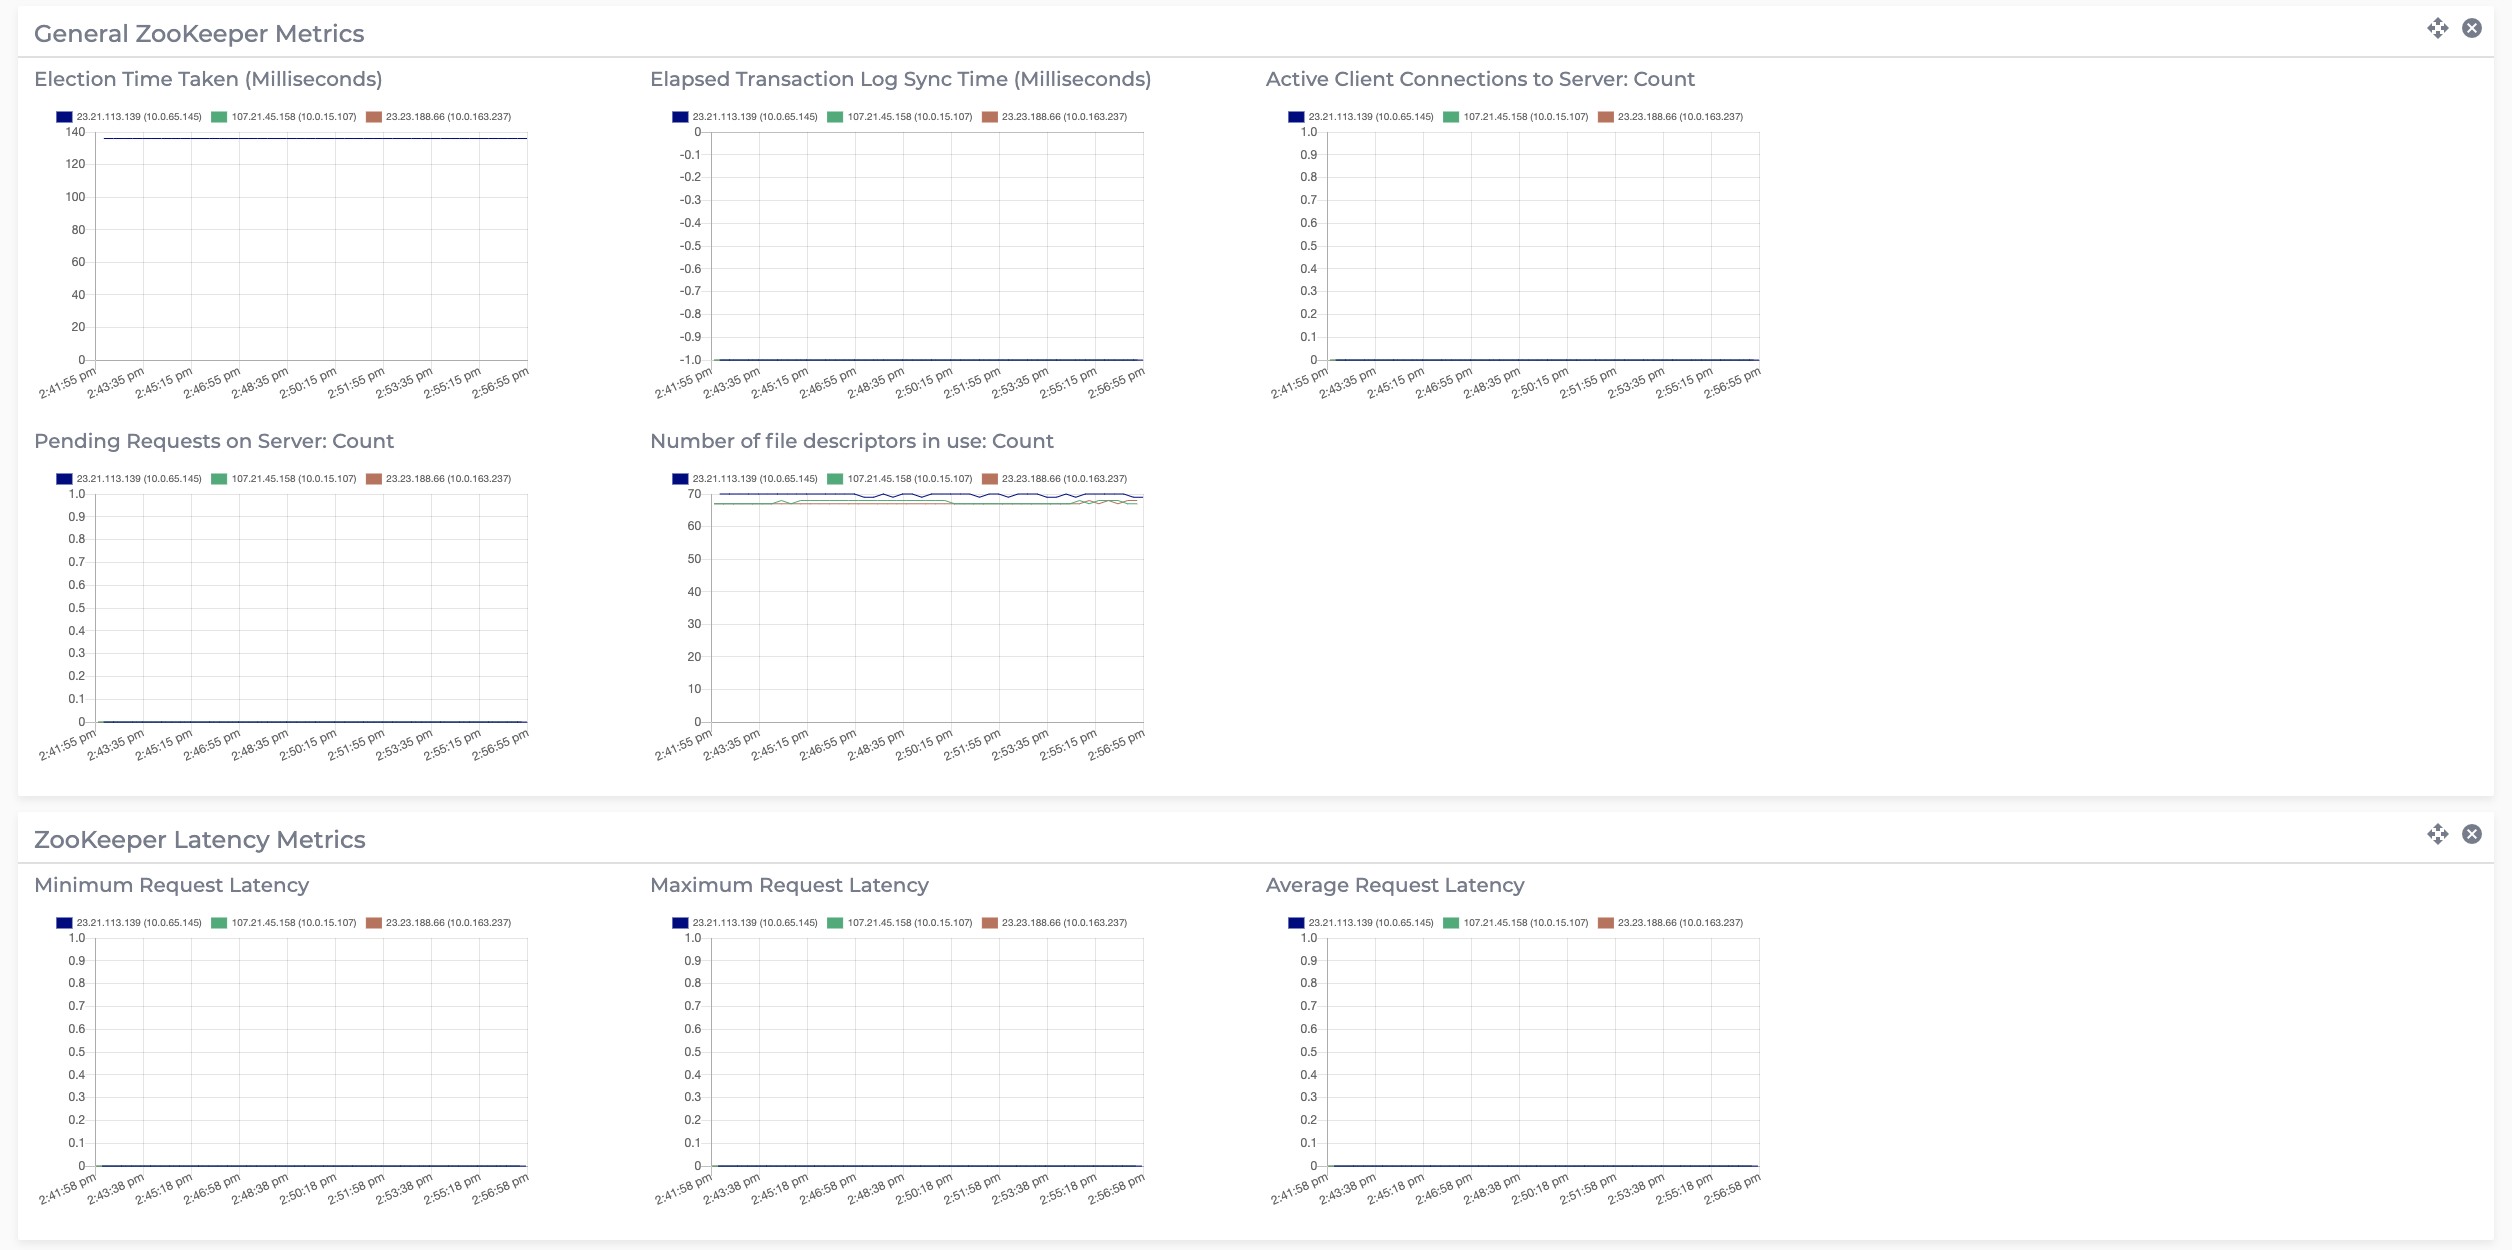Click move icon of General ZooKeeper Metrics panel
The height and width of the screenshot is (1250, 2512).
(x=2437, y=28)
